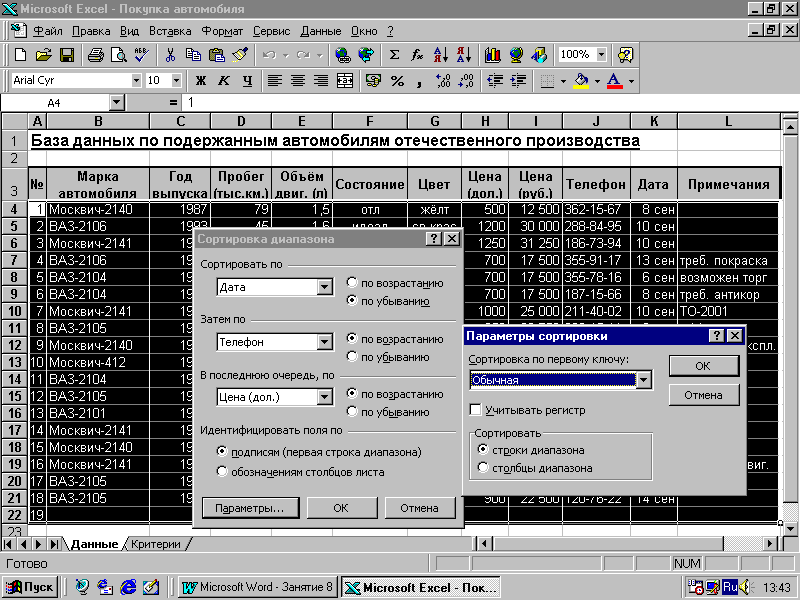Image resolution: width=800 pixels, height=600 pixels.
Task: Open the Office Assistant help icon
Action: coord(625,55)
